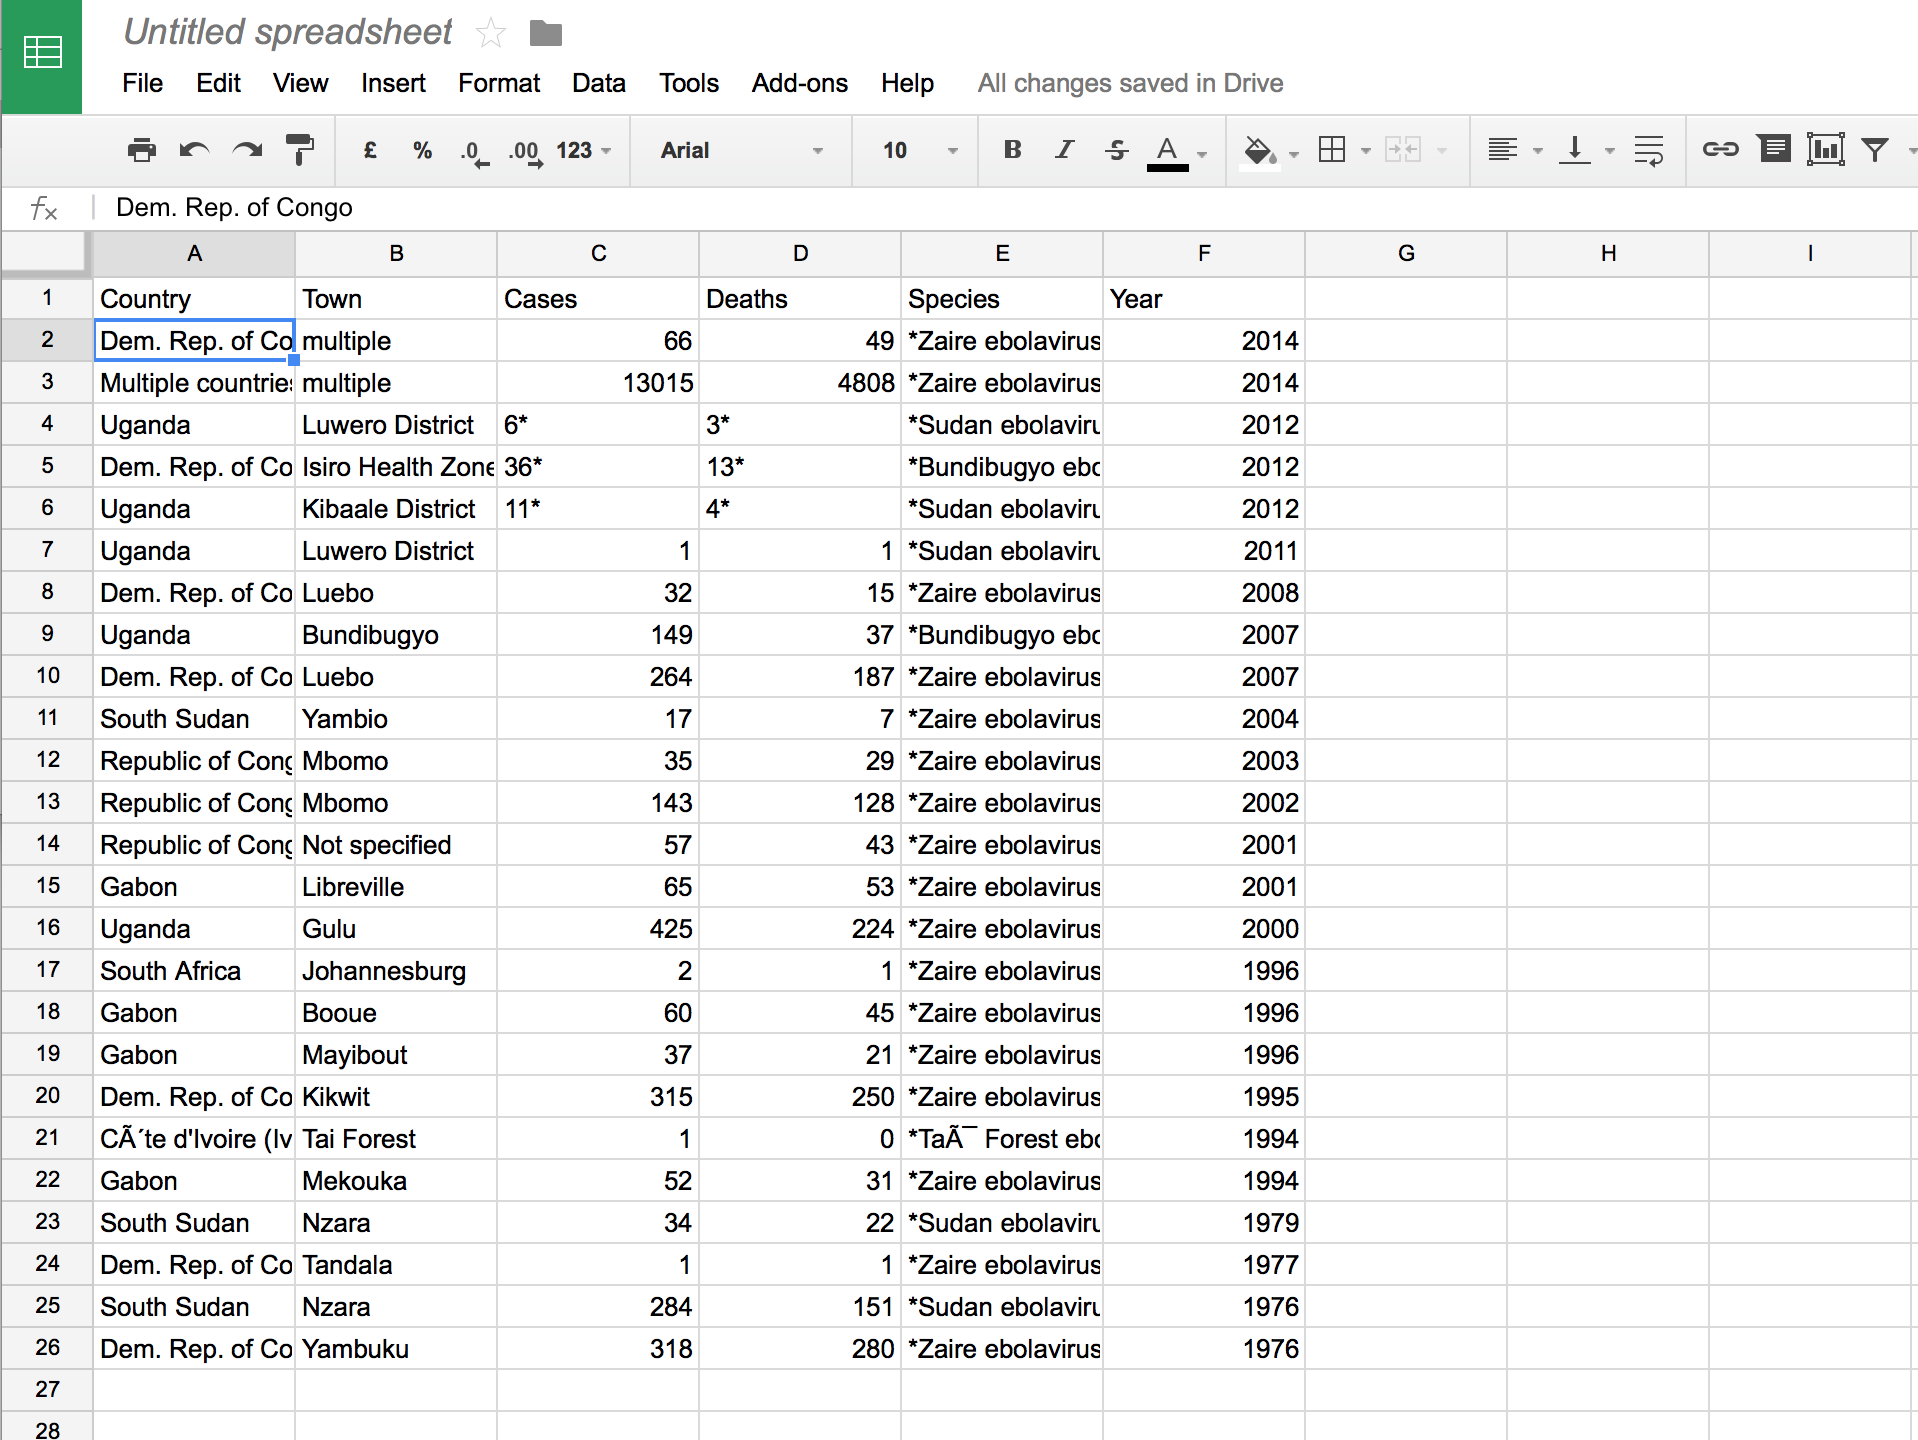This screenshot has width=1918, height=1440.
Task: Select the 'Johannesburg' cell
Action: tap(396, 970)
